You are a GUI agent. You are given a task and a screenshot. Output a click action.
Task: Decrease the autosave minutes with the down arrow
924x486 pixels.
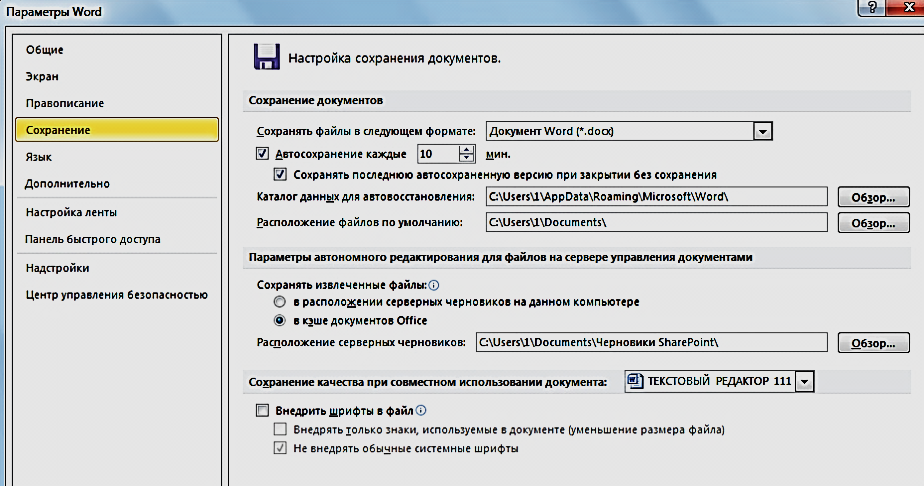[467, 158]
